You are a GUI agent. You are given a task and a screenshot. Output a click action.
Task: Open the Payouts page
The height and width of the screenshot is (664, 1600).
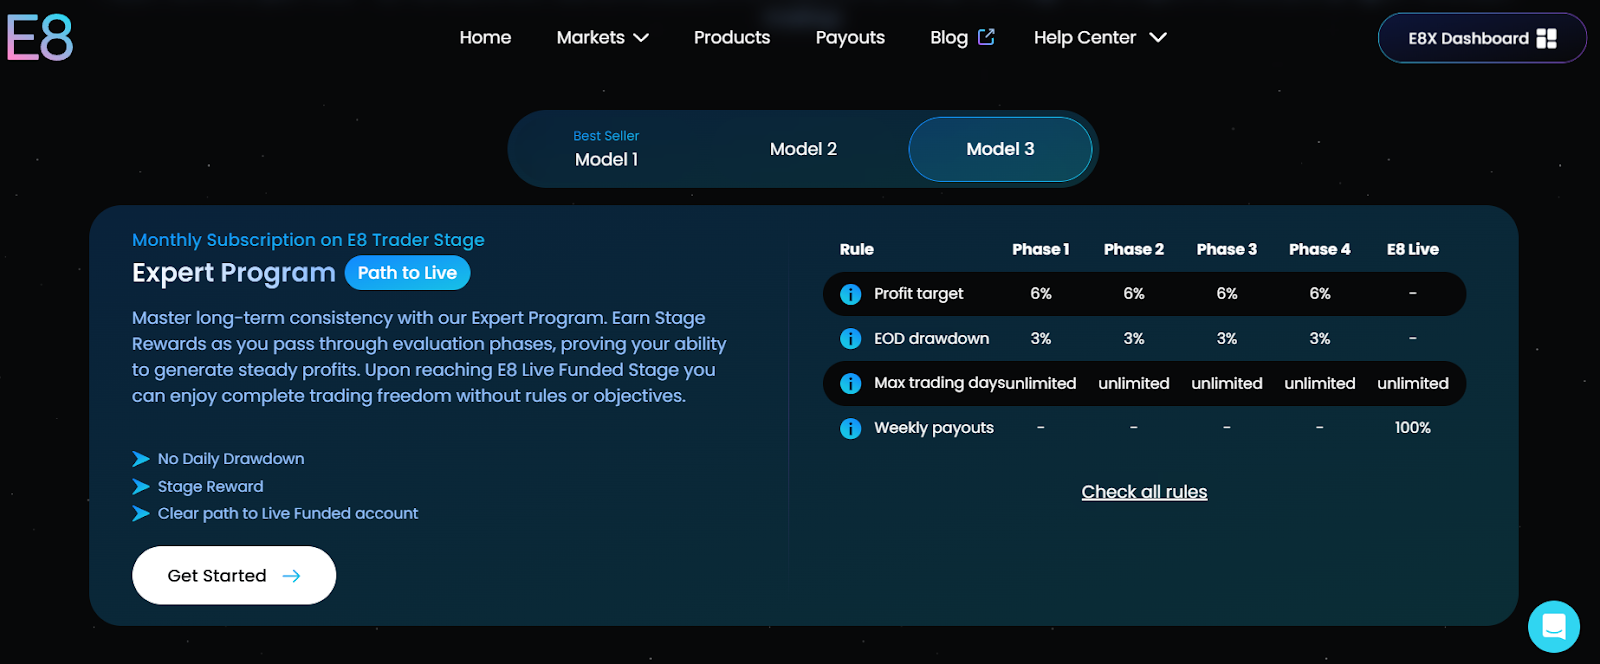coord(850,38)
